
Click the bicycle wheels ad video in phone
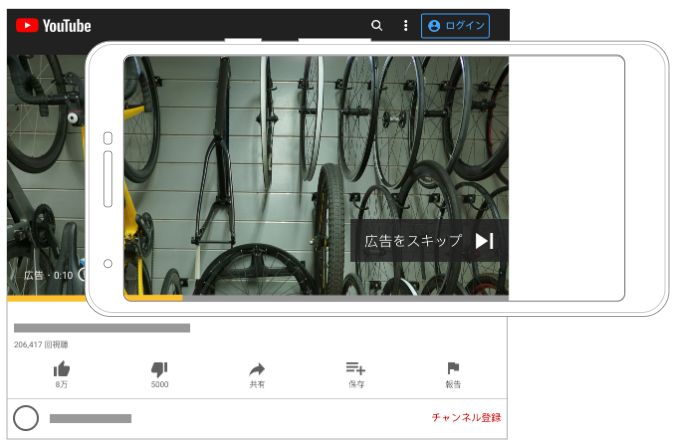pyautogui.click(x=300, y=150)
